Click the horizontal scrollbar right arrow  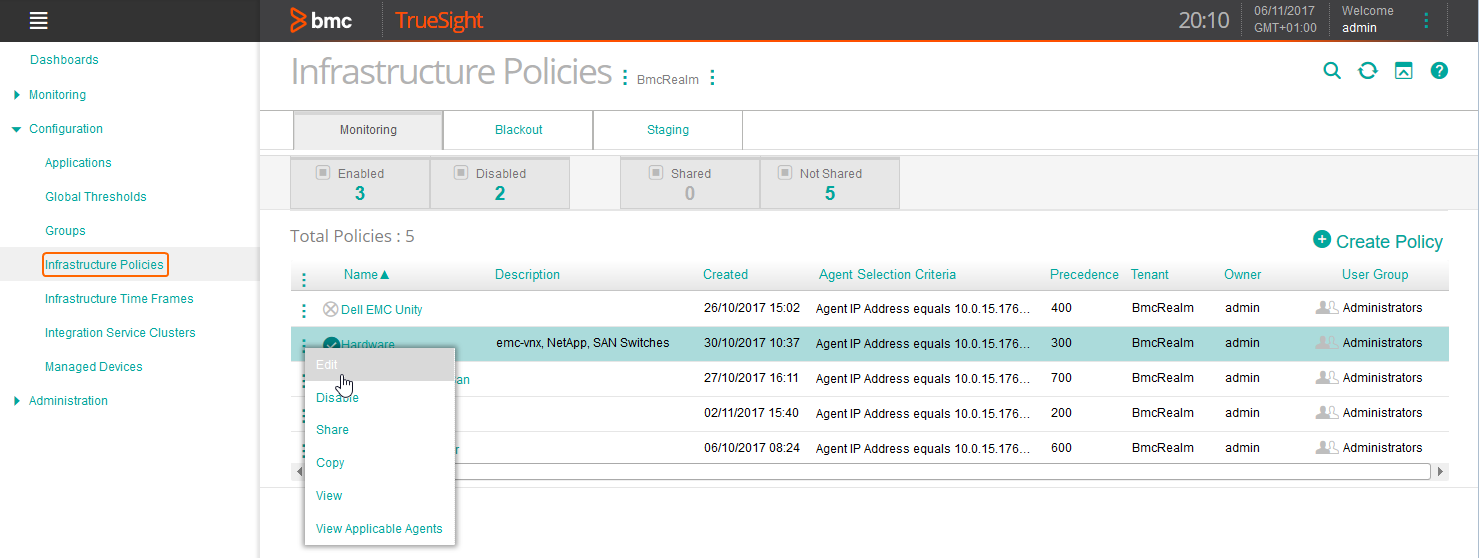pyautogui.click(x=1440, y=471)
